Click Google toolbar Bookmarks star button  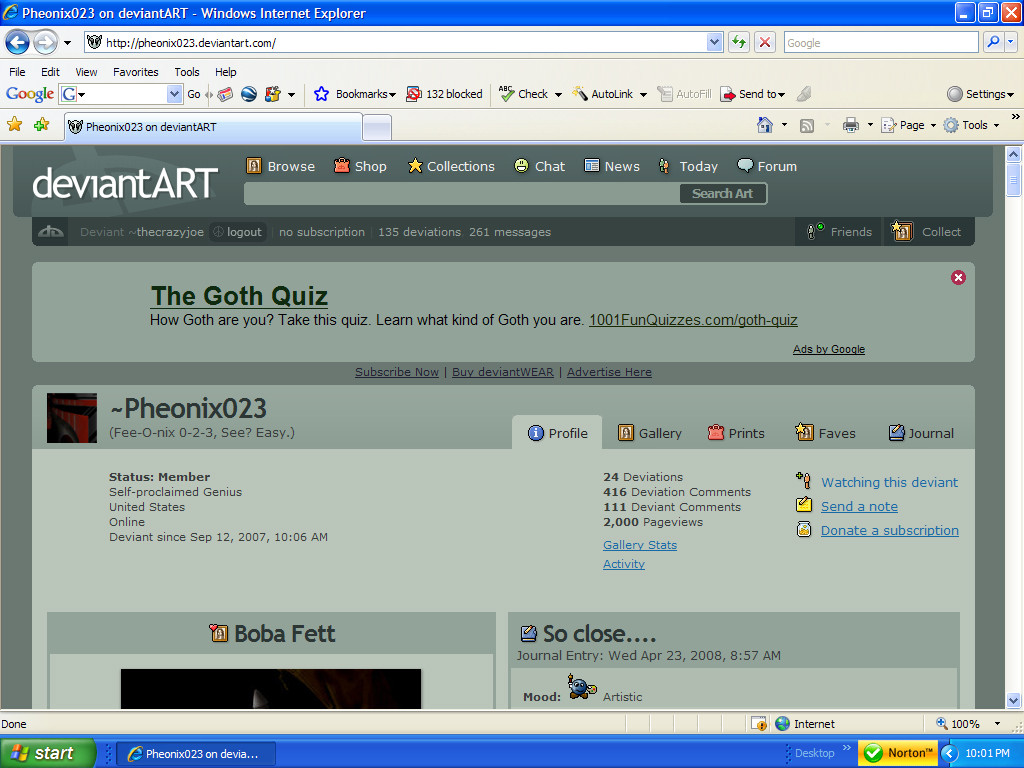coord(355,94)
